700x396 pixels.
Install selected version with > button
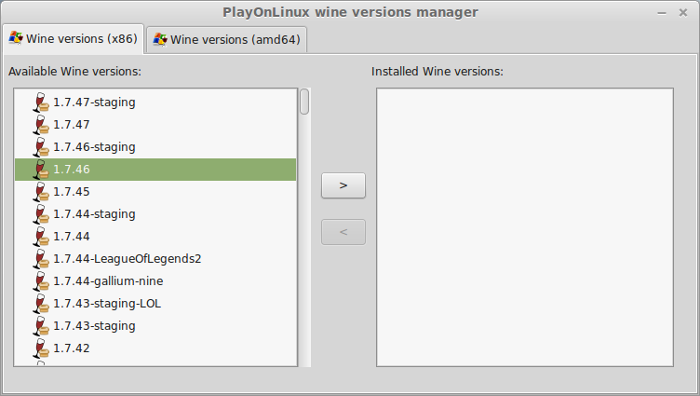343,185
